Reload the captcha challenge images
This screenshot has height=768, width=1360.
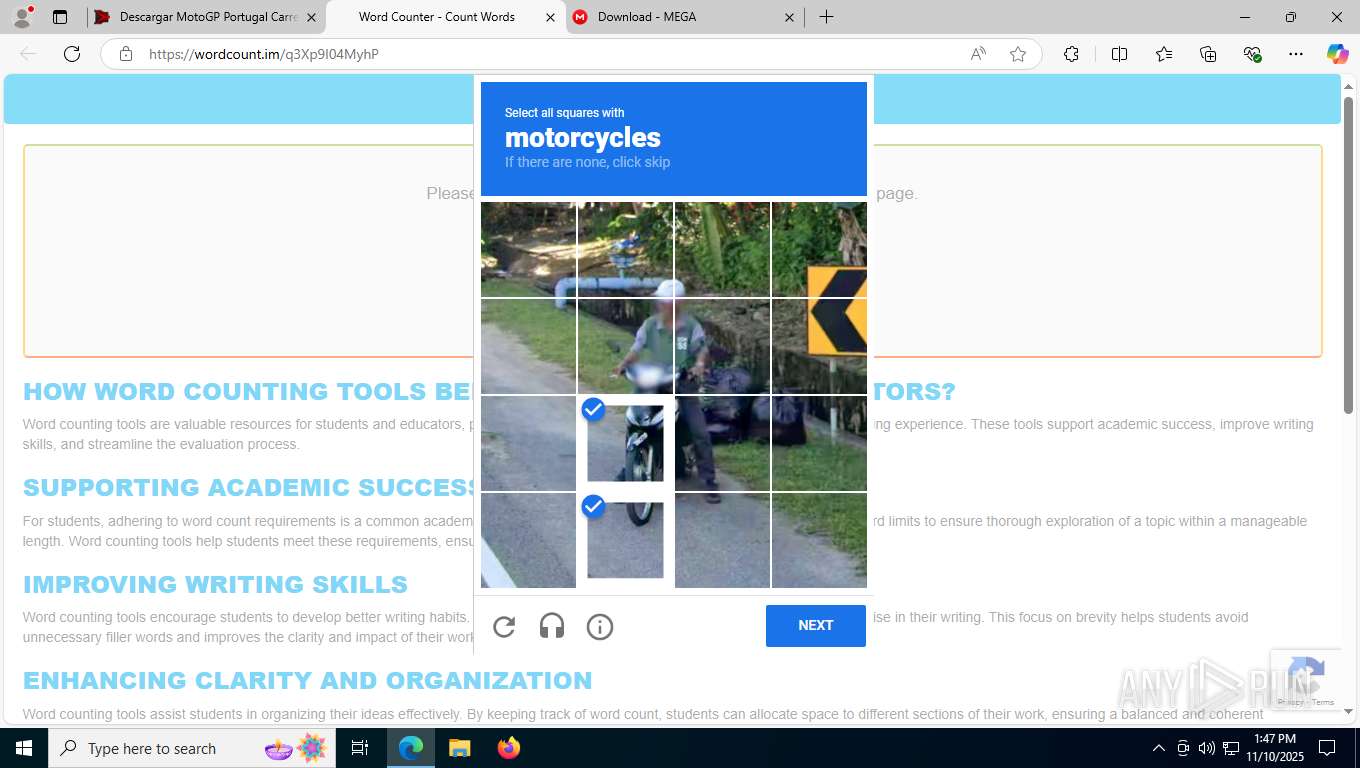coord(504,627)
